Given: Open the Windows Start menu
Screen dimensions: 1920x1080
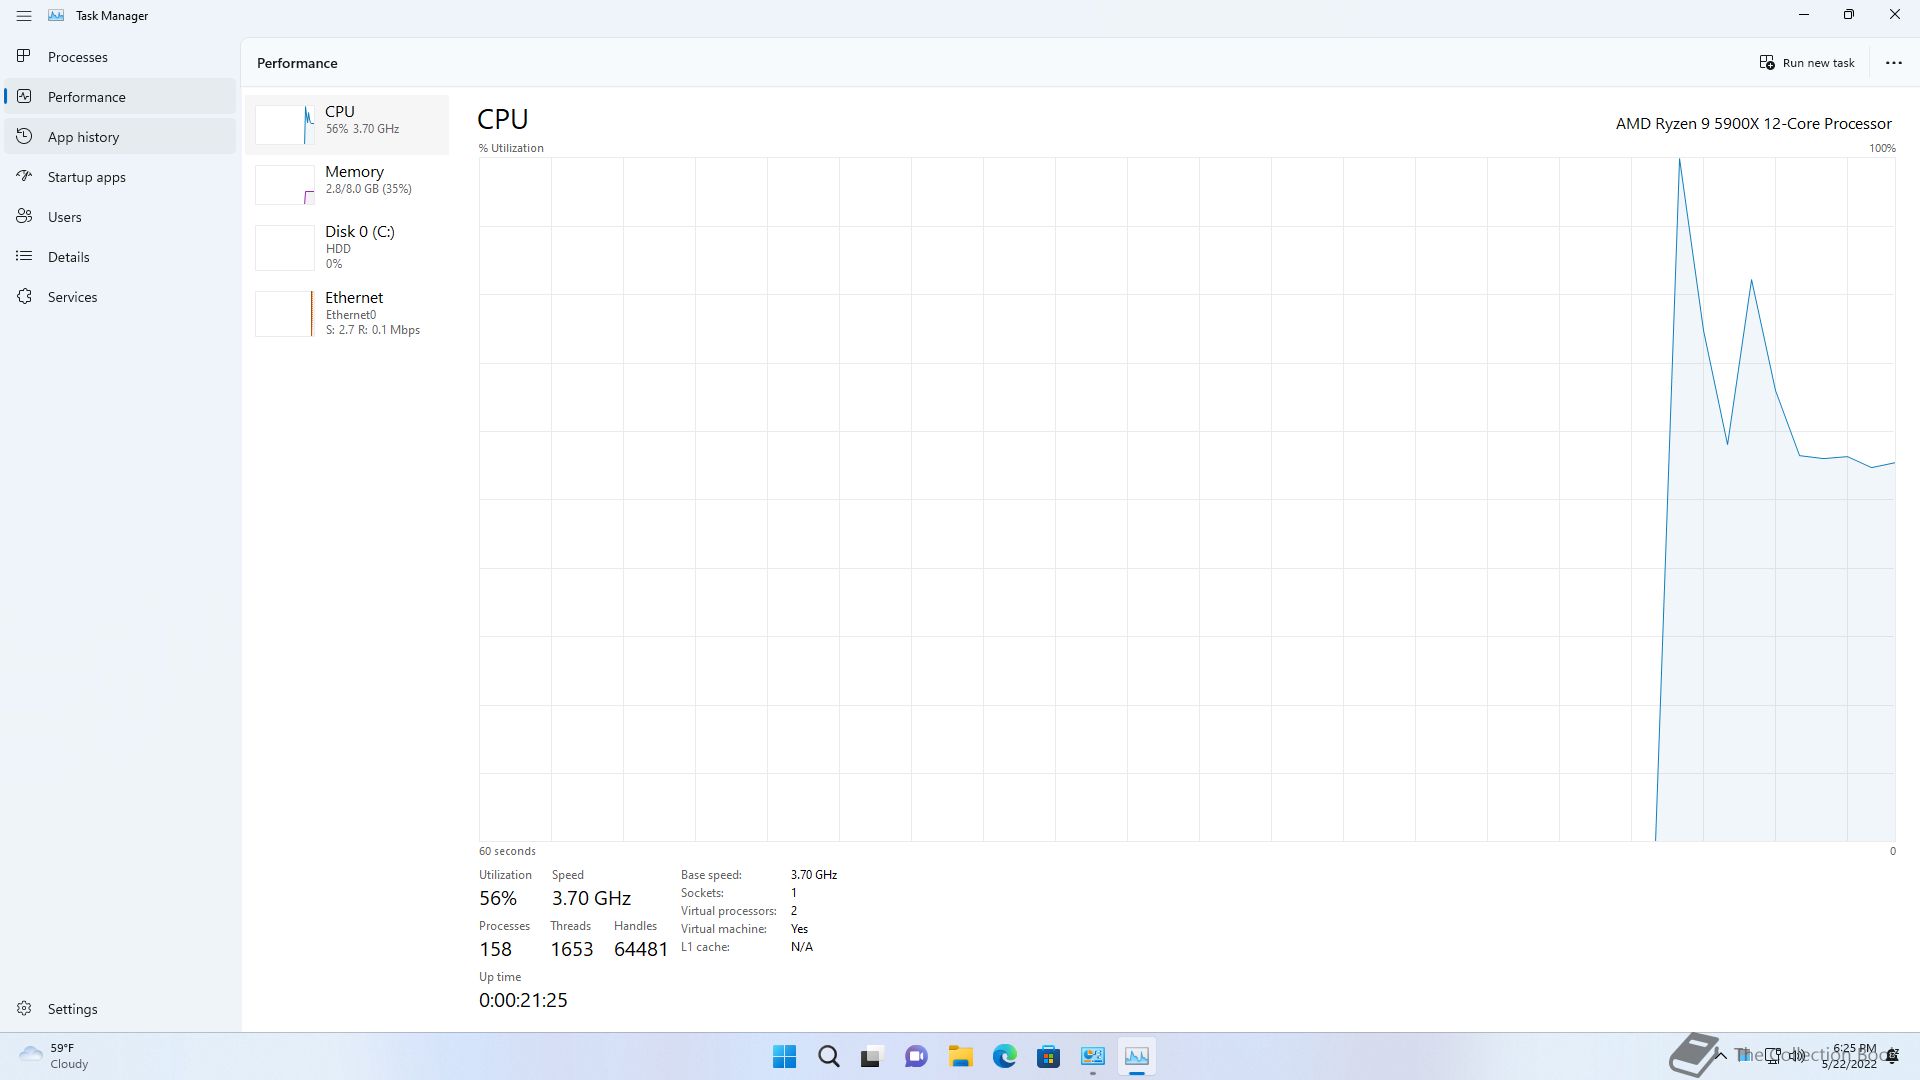Looking at the screenshot, I should click(x=785, y=1056).
